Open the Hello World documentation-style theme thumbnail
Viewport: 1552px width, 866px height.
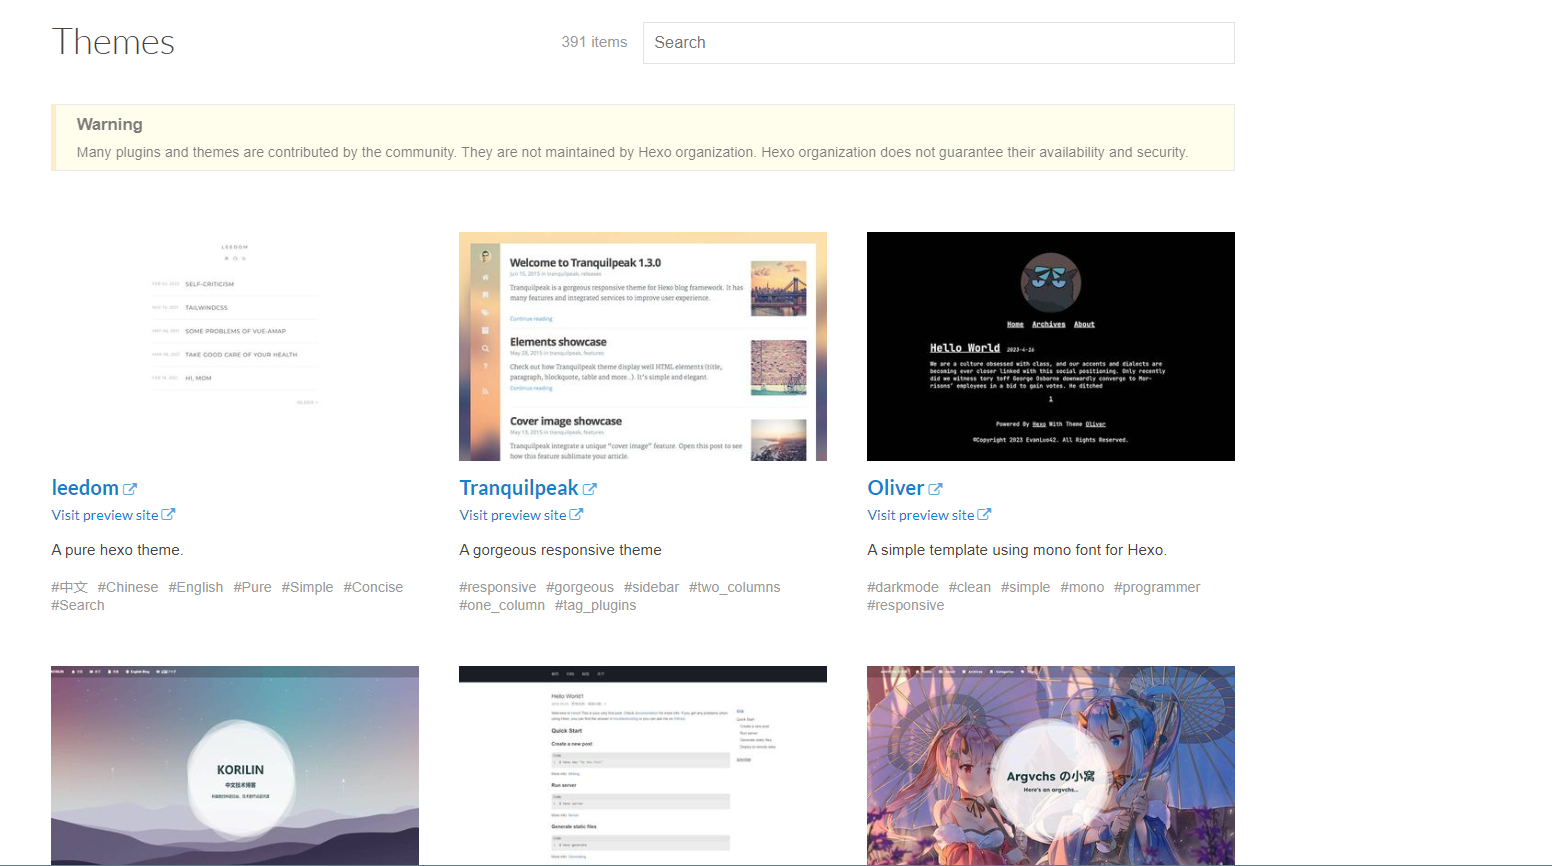643,765
